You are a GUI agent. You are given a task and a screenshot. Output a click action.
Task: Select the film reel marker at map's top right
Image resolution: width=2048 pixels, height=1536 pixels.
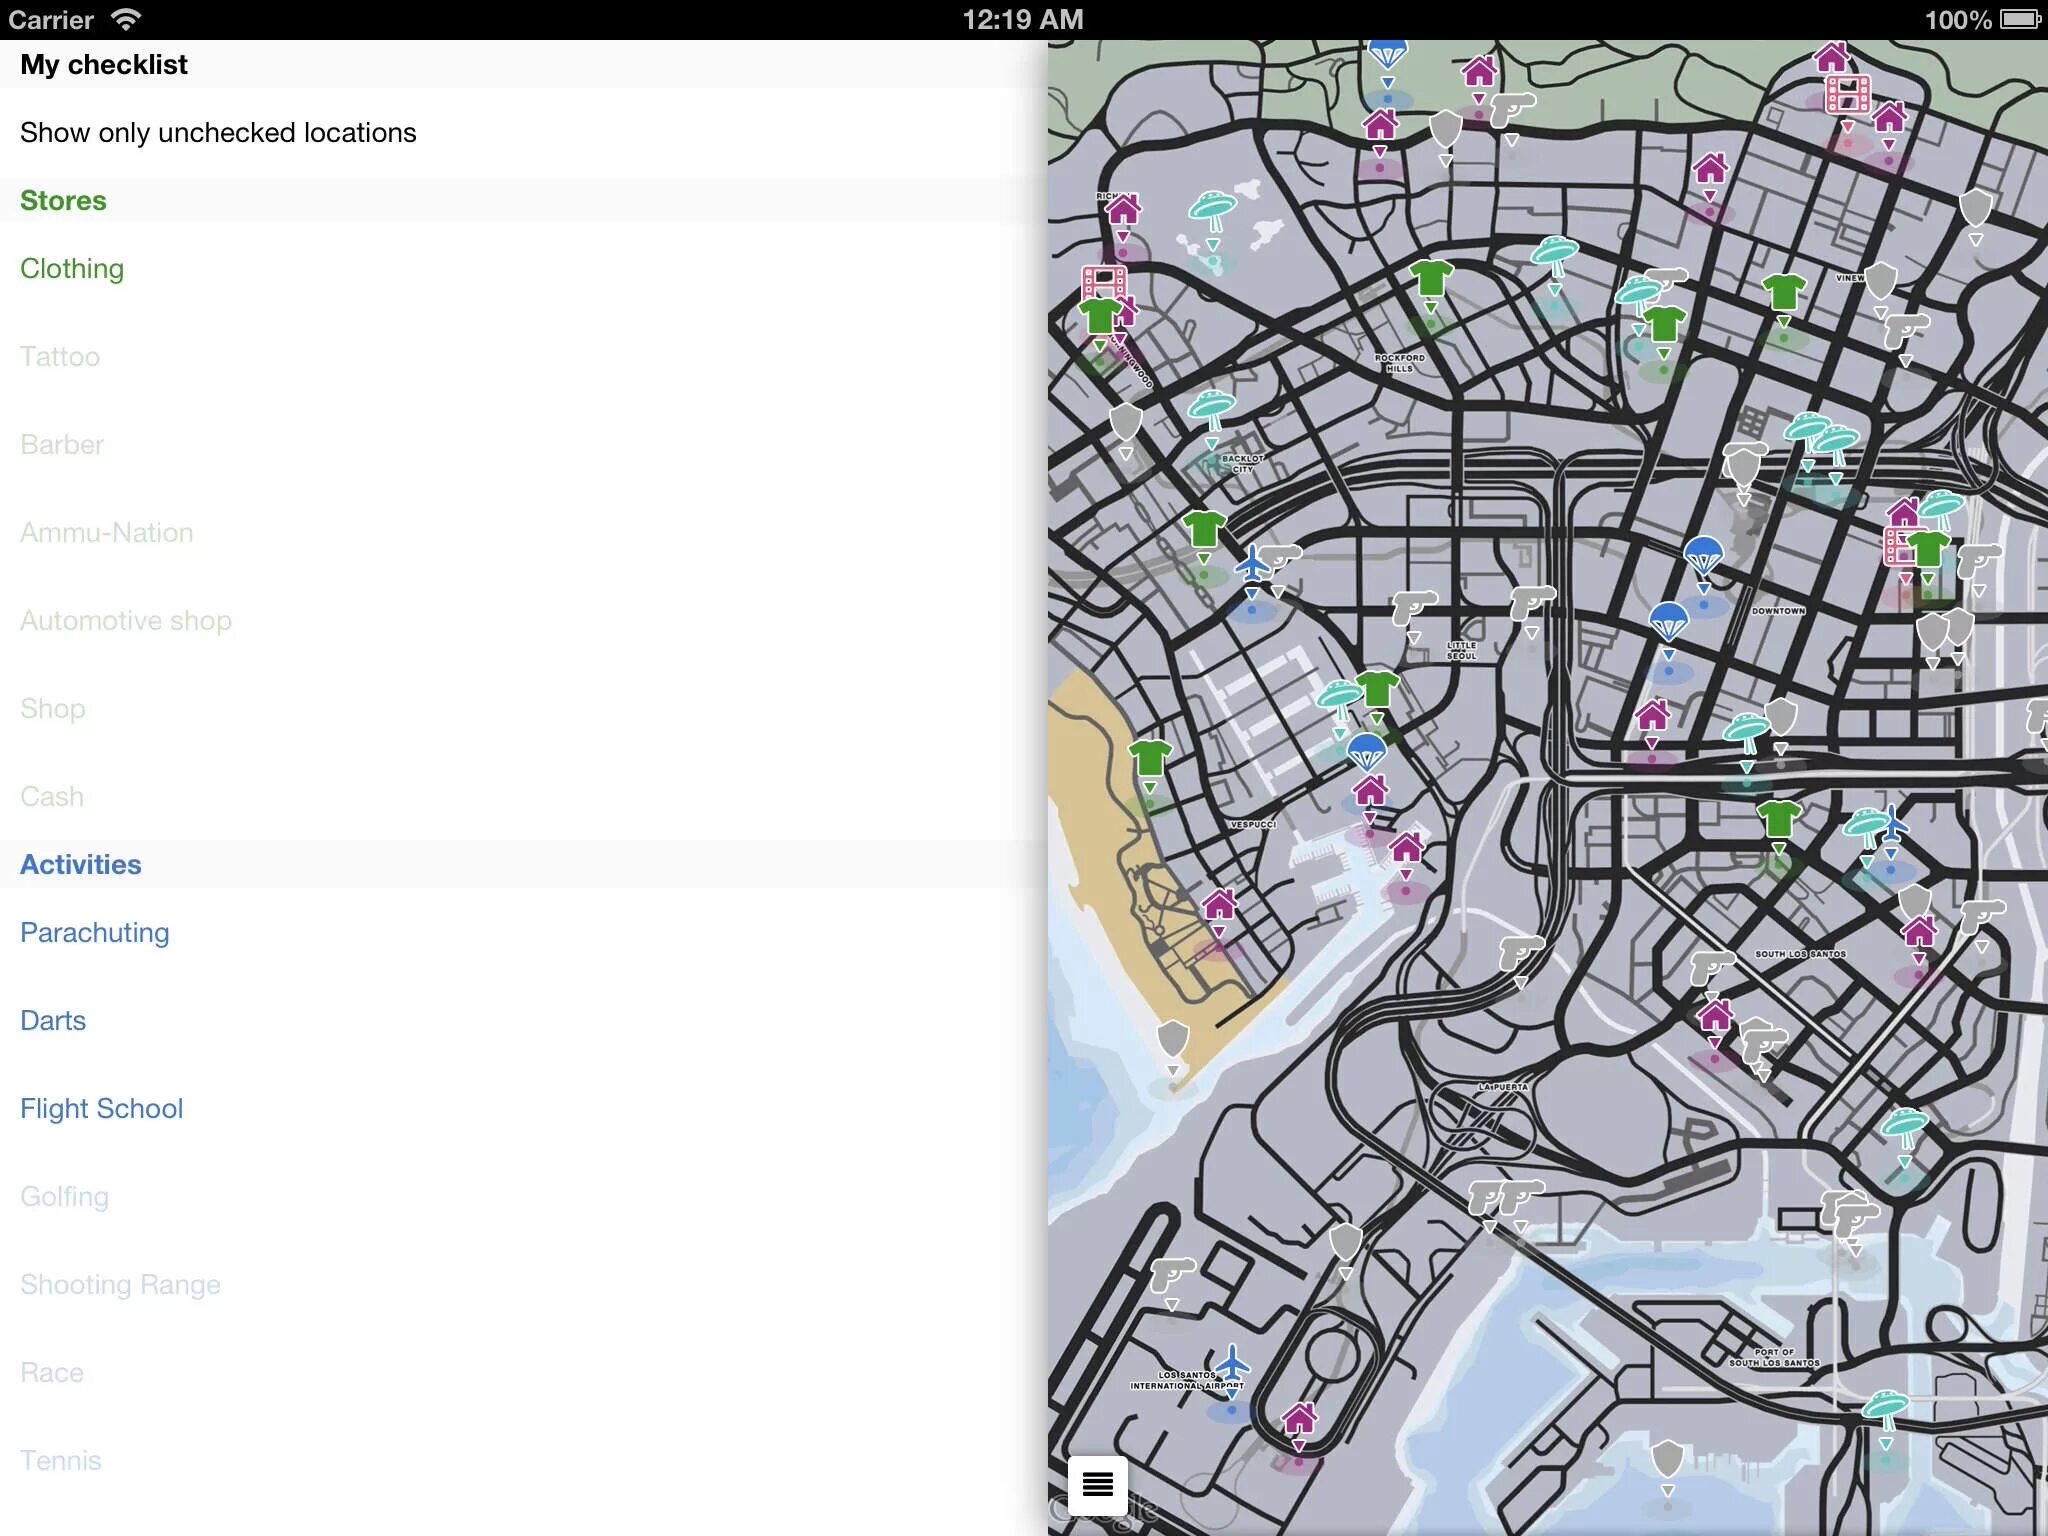click(1848, 95)
